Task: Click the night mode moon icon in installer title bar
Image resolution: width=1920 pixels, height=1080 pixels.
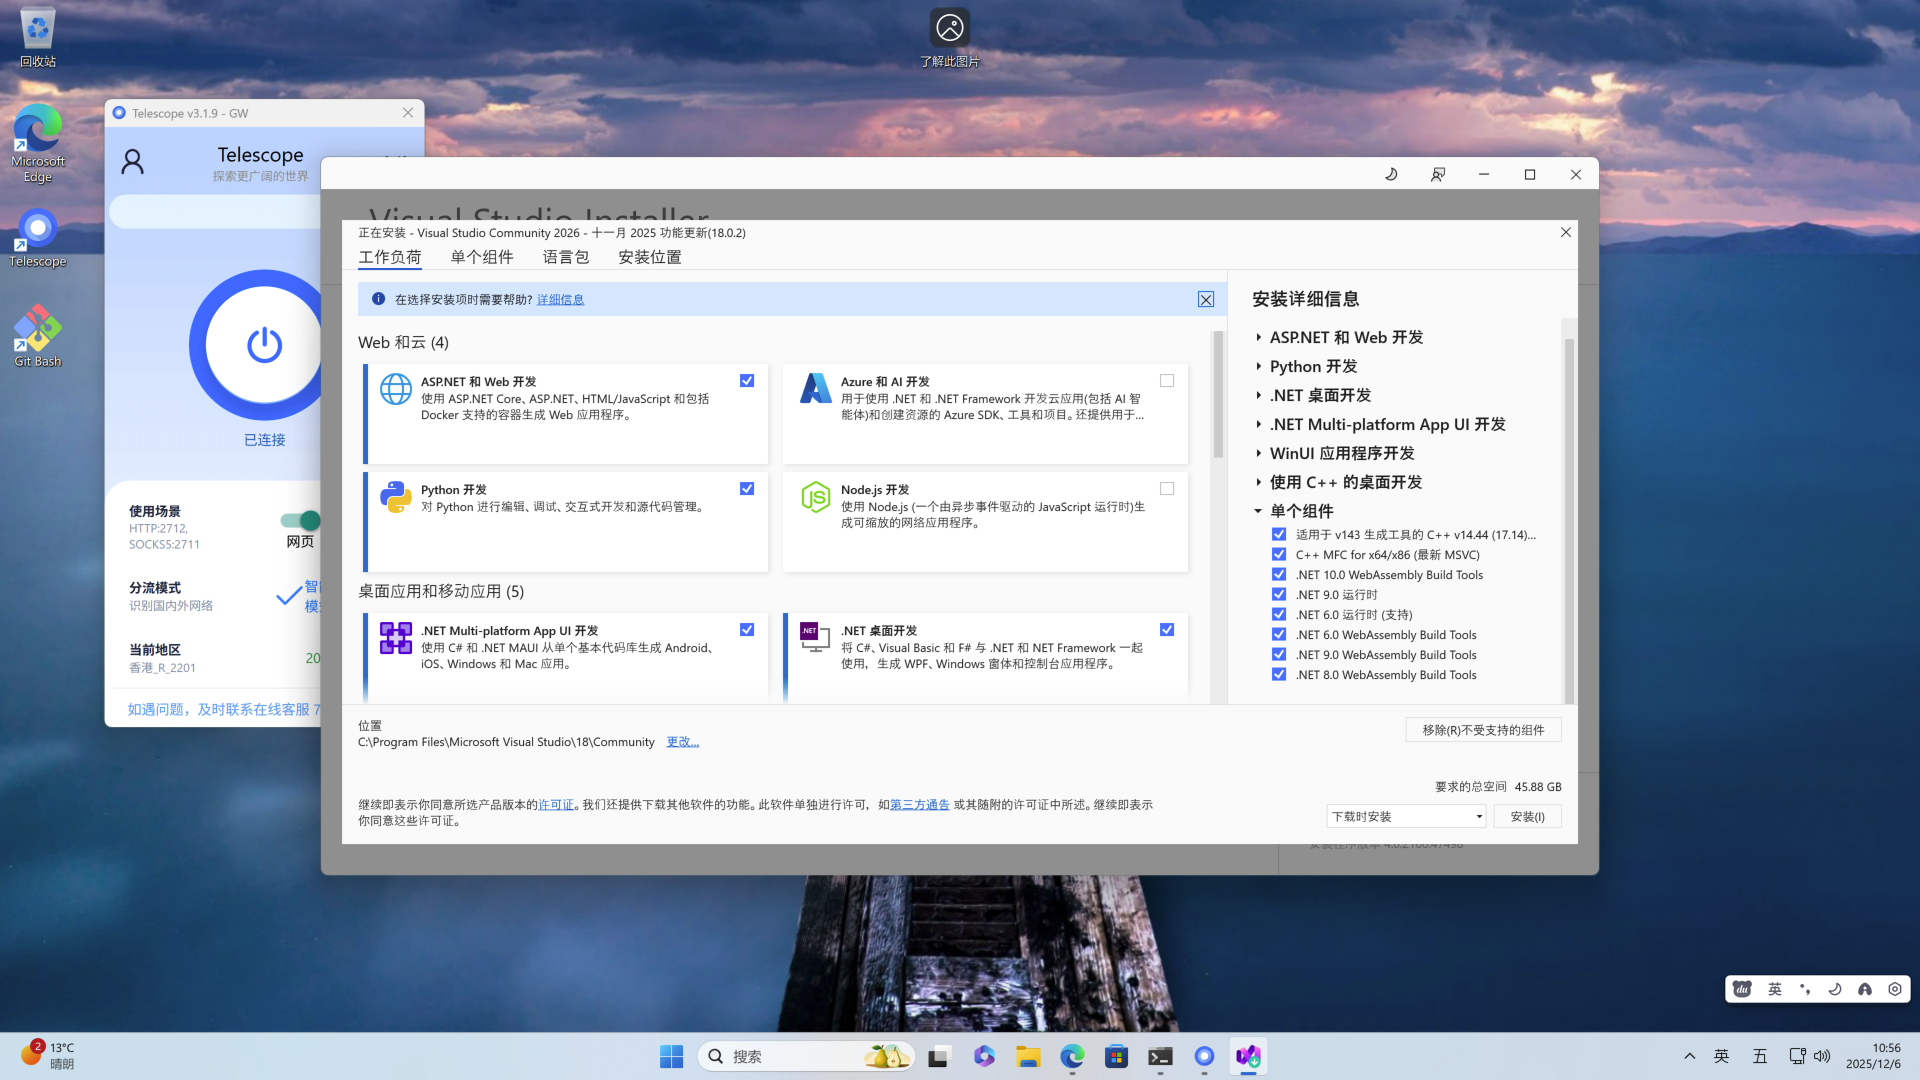Action: 1391,174
